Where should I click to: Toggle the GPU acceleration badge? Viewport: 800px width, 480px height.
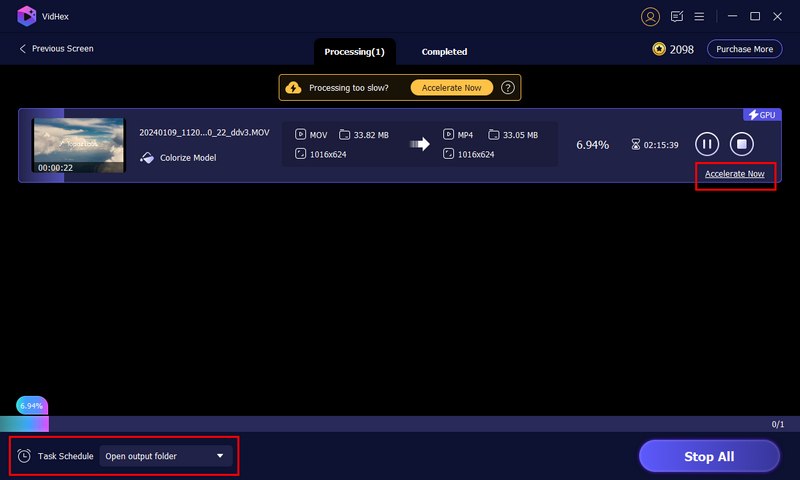(761, 115)
